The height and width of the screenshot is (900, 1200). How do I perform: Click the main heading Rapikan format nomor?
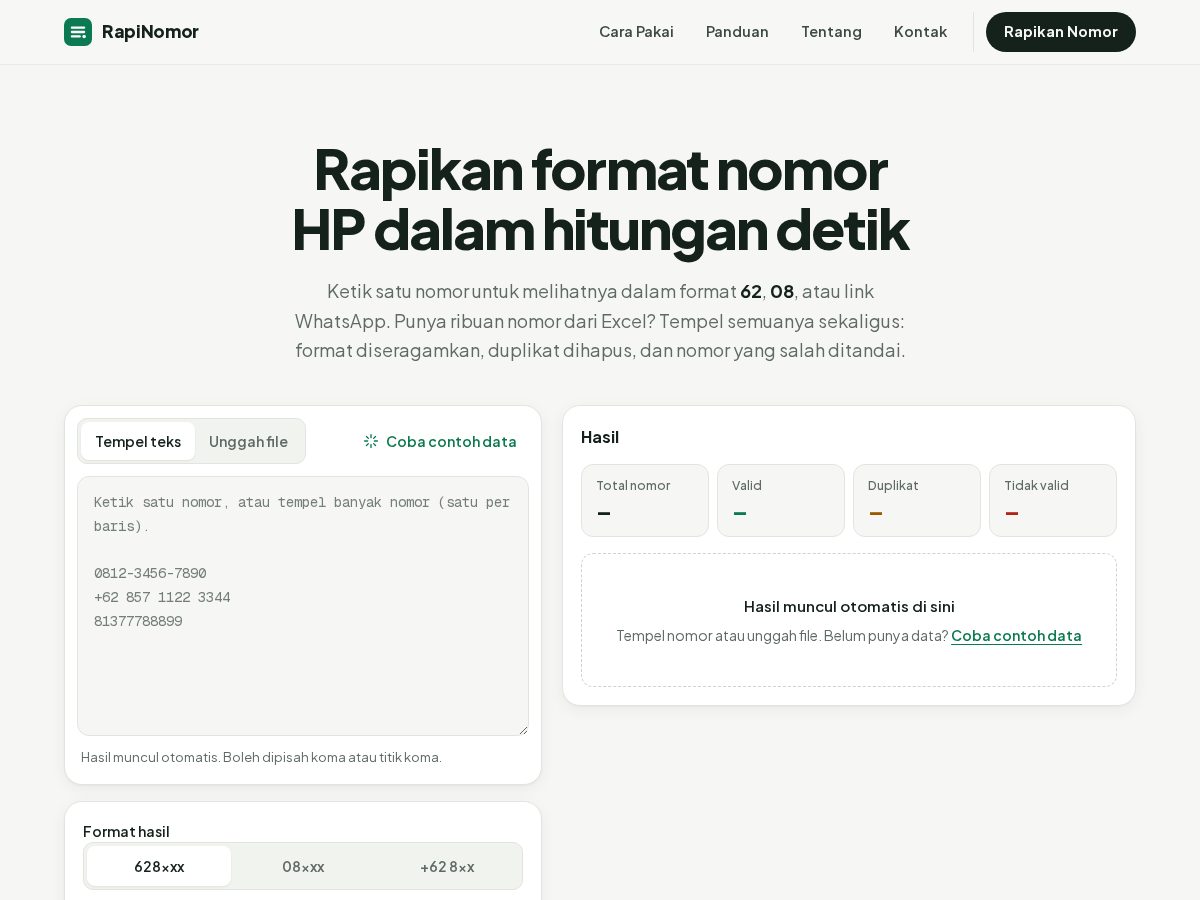(x=600, y=199)
